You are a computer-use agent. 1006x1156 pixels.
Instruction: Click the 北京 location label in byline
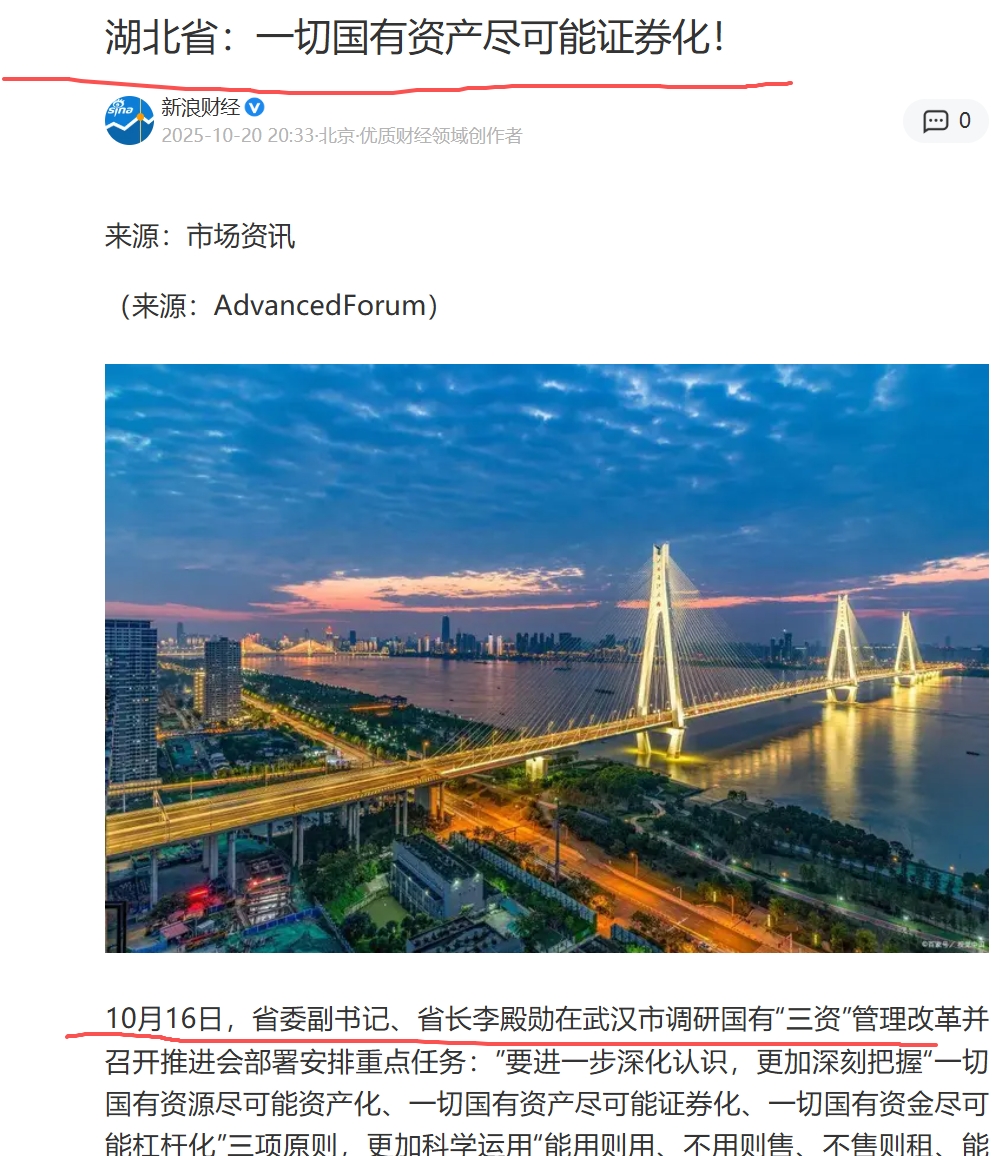pos(336,136)
